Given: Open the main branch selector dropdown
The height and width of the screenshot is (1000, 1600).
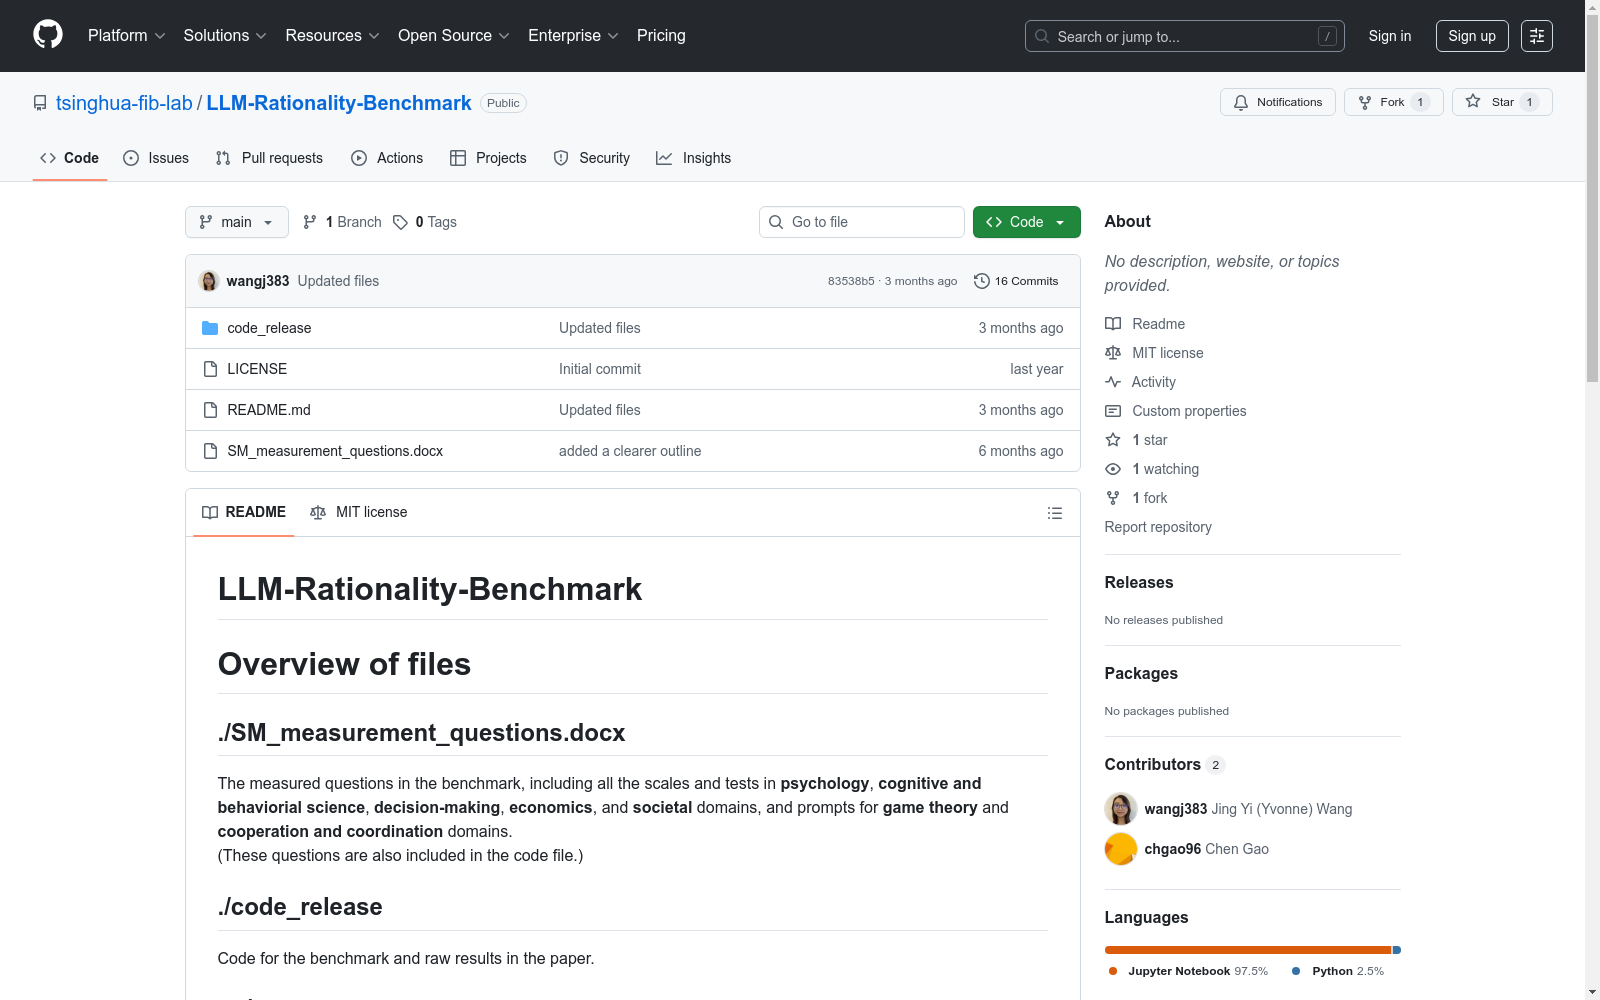Looking at the screenshot, I should (x=237, y=222).
